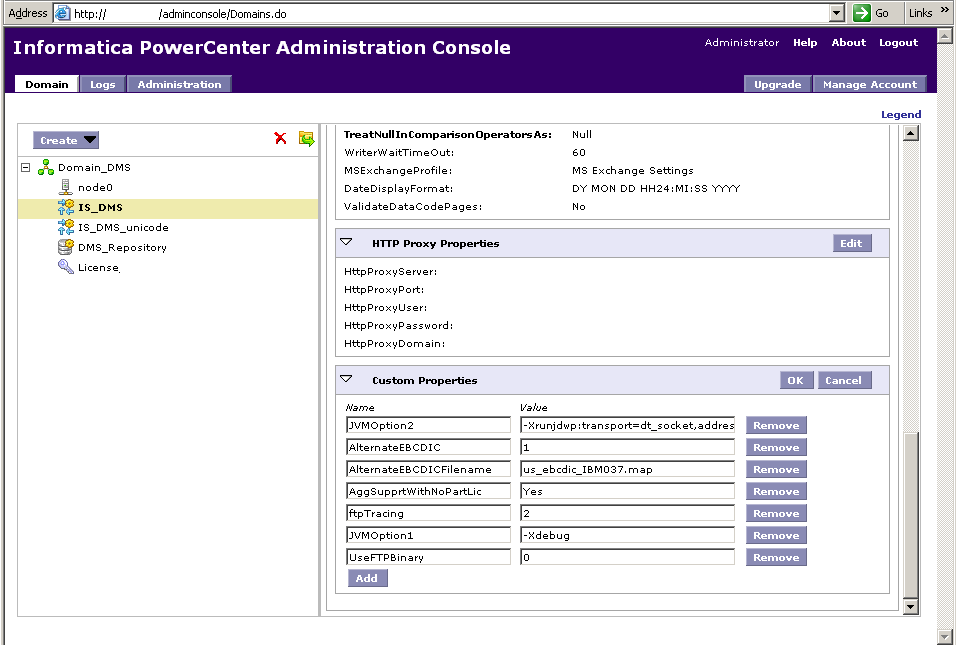Open the address bar history dropdown
956x645 pixels.
click(837, 13)
